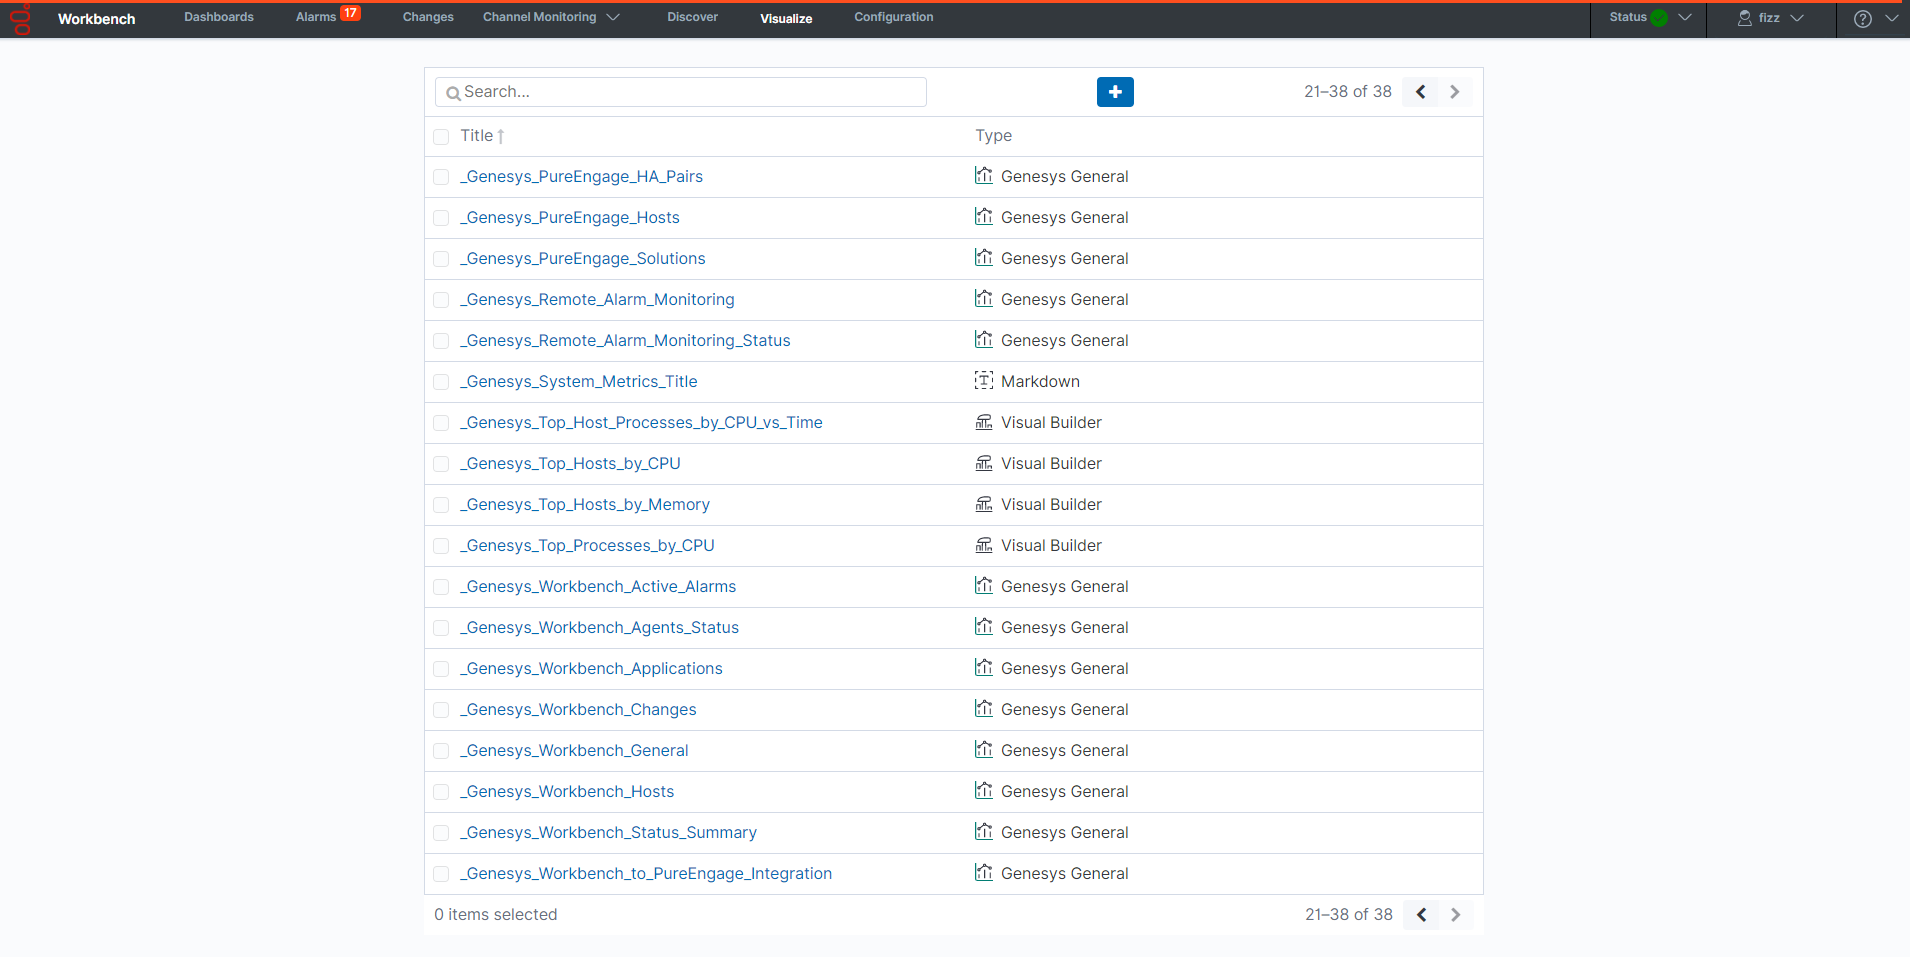This screenshot has height=957, width=1910.
Task: Open the _Genesys_Workbench_Active_Alarms visualization link
Action: click(x=598, y=587)
